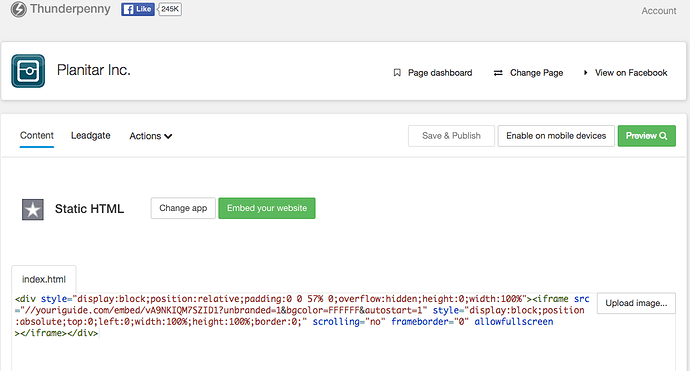Click the swap arrows icon beside Change Page
Screen dimensions: 690x371
498,73
